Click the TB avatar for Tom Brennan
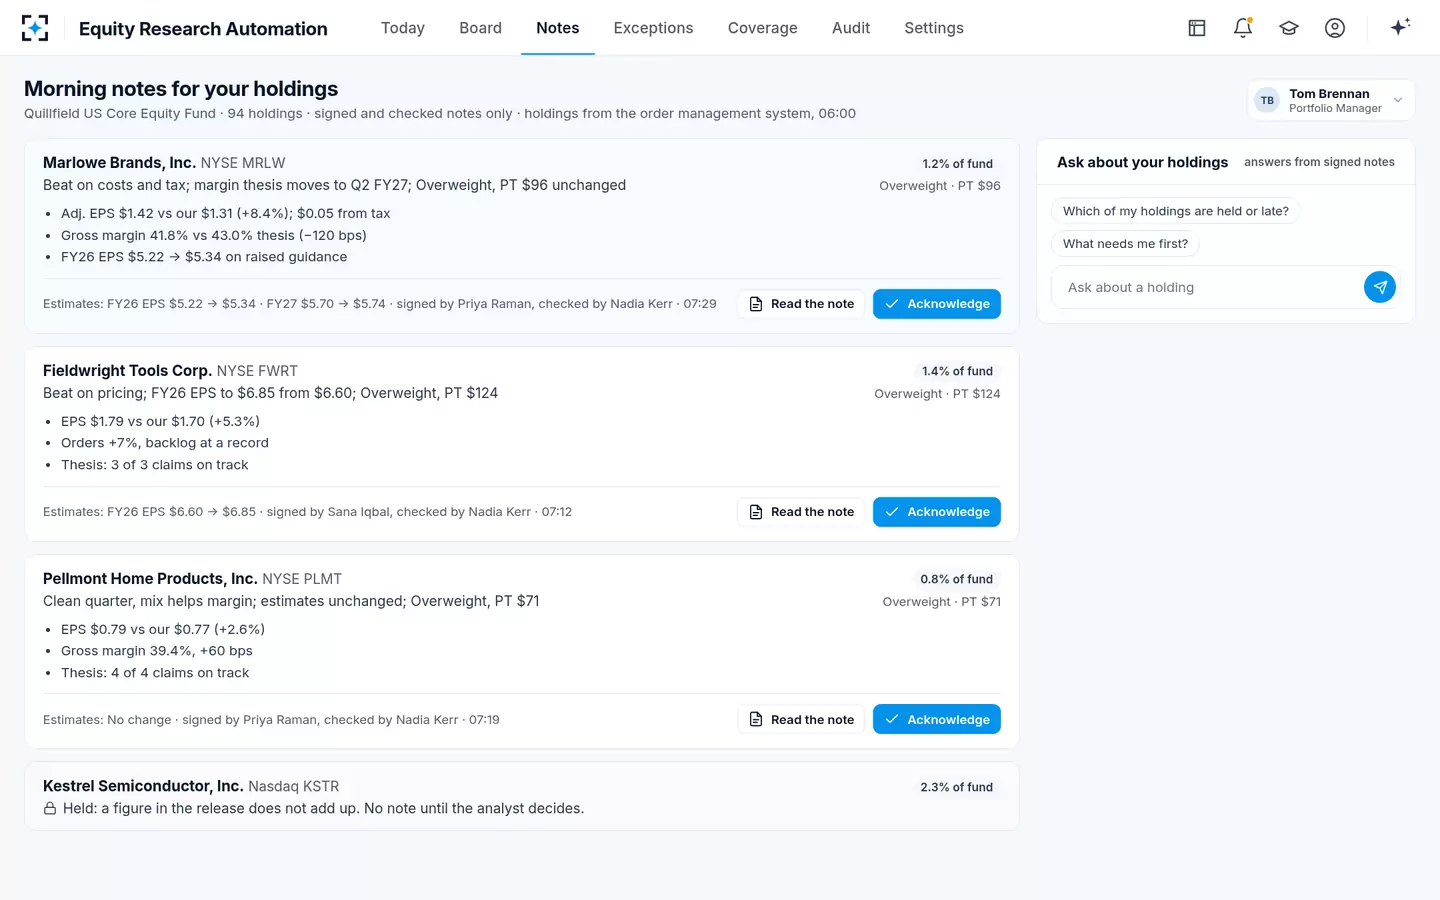Viewport: 1440px width, 900px height. point(1267,100)
